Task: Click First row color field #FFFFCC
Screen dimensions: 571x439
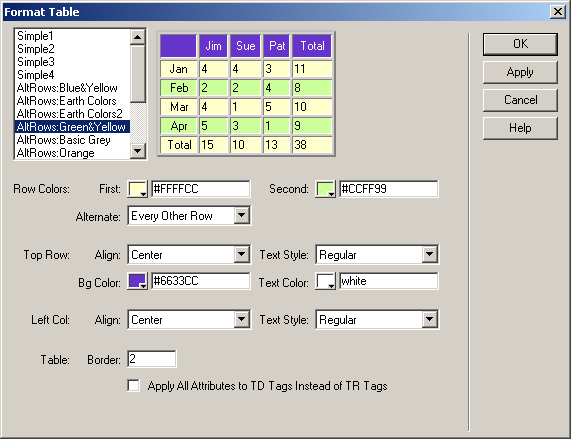Action: (201, 189)
